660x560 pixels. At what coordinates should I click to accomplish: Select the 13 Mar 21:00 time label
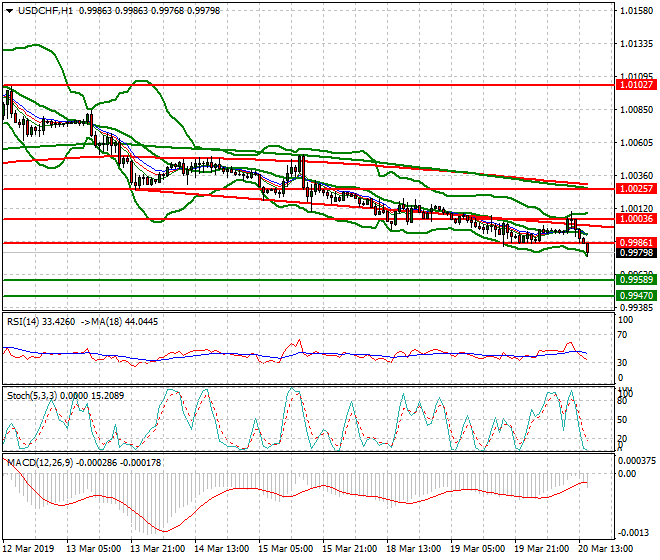point(158,549)
